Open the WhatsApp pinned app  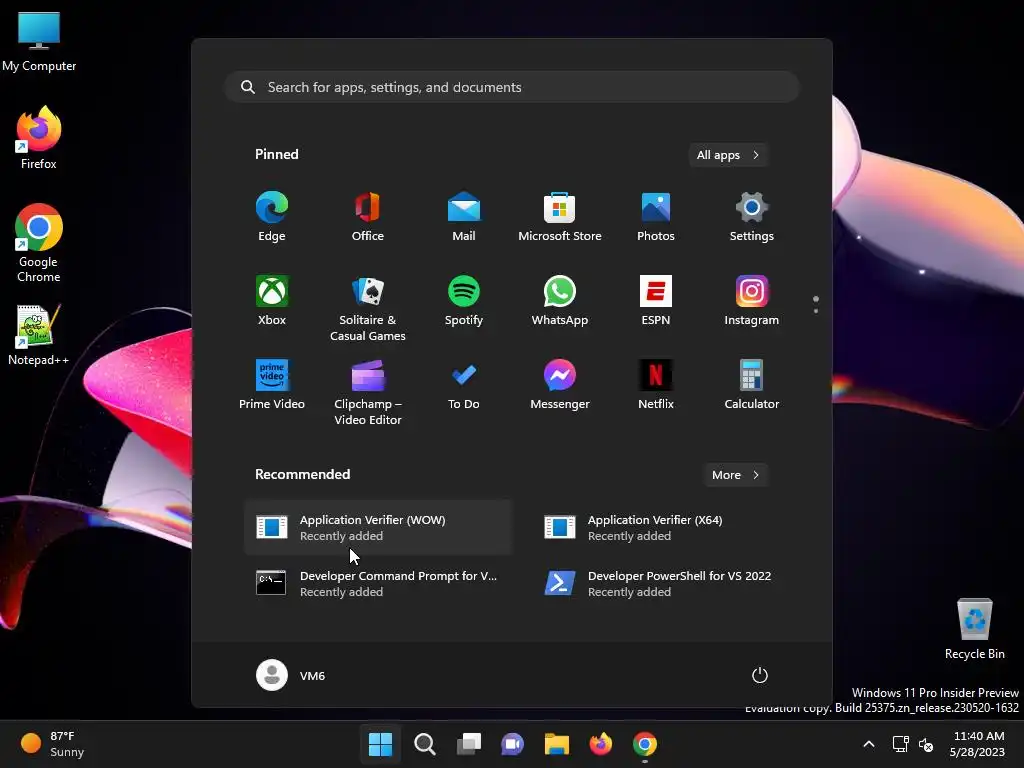[560, 301]
